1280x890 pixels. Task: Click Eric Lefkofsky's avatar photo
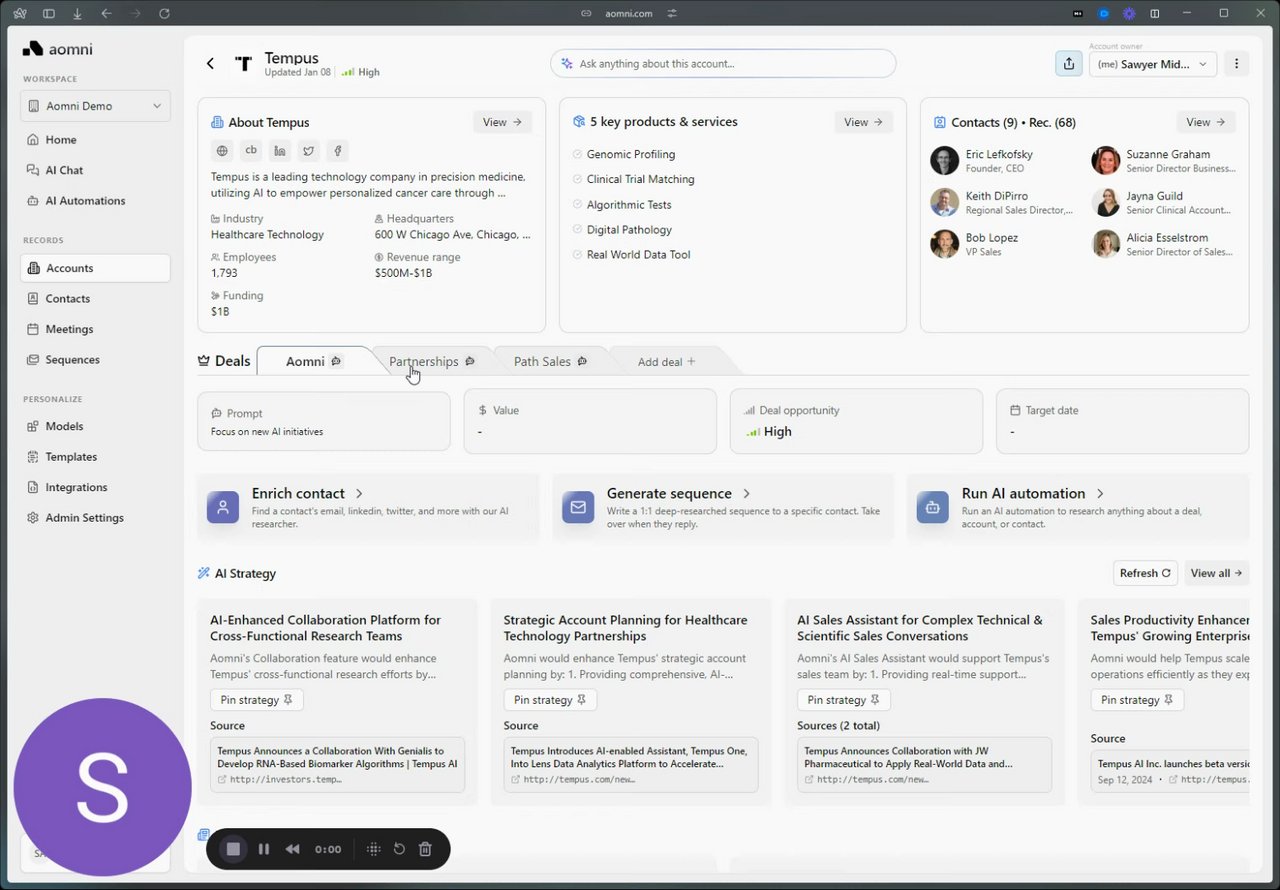point(944,160)
